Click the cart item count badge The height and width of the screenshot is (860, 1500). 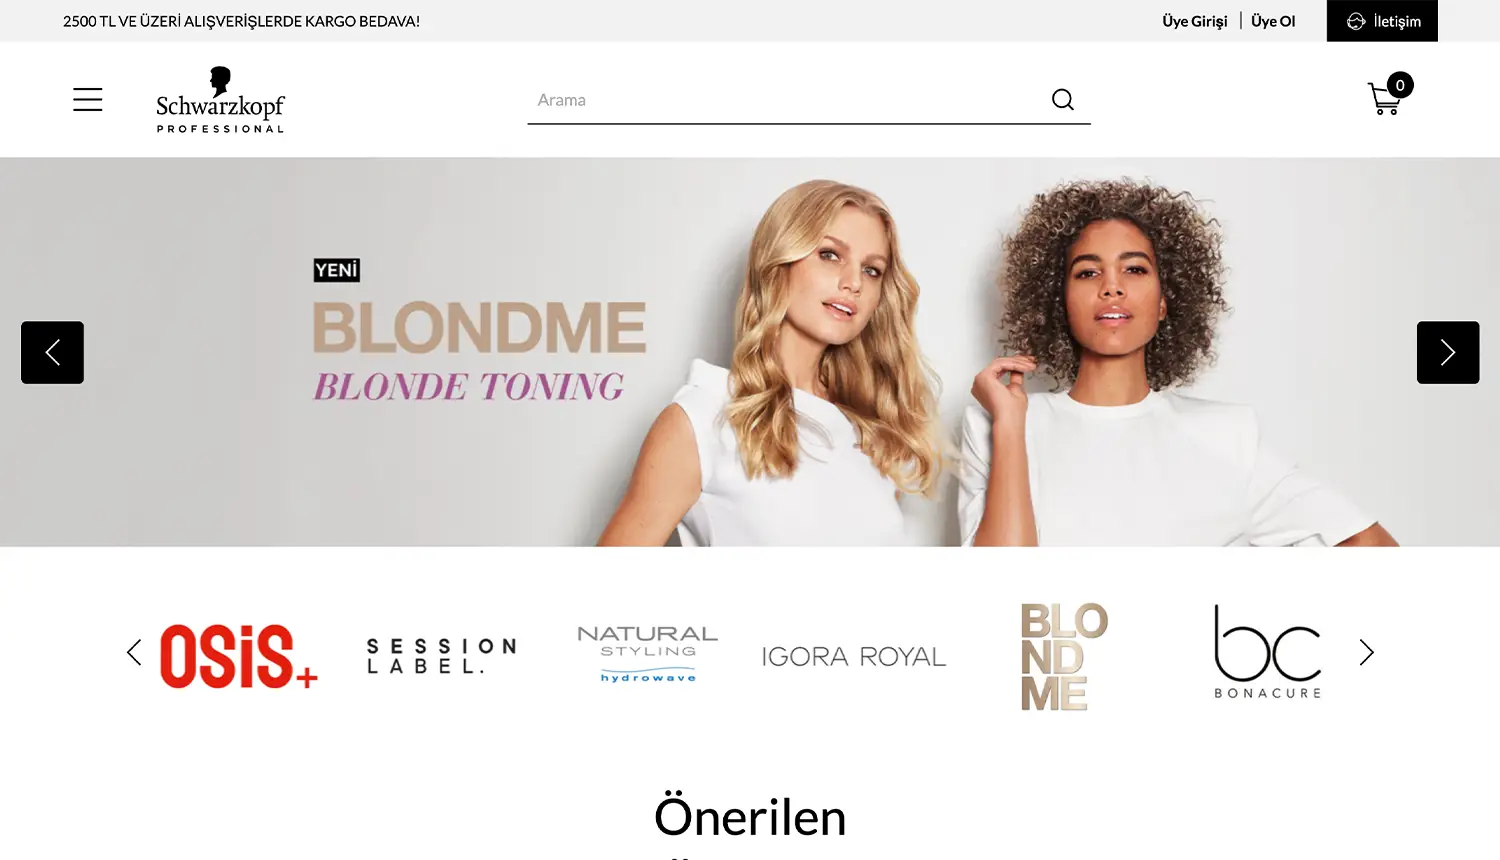[1400, 85]
